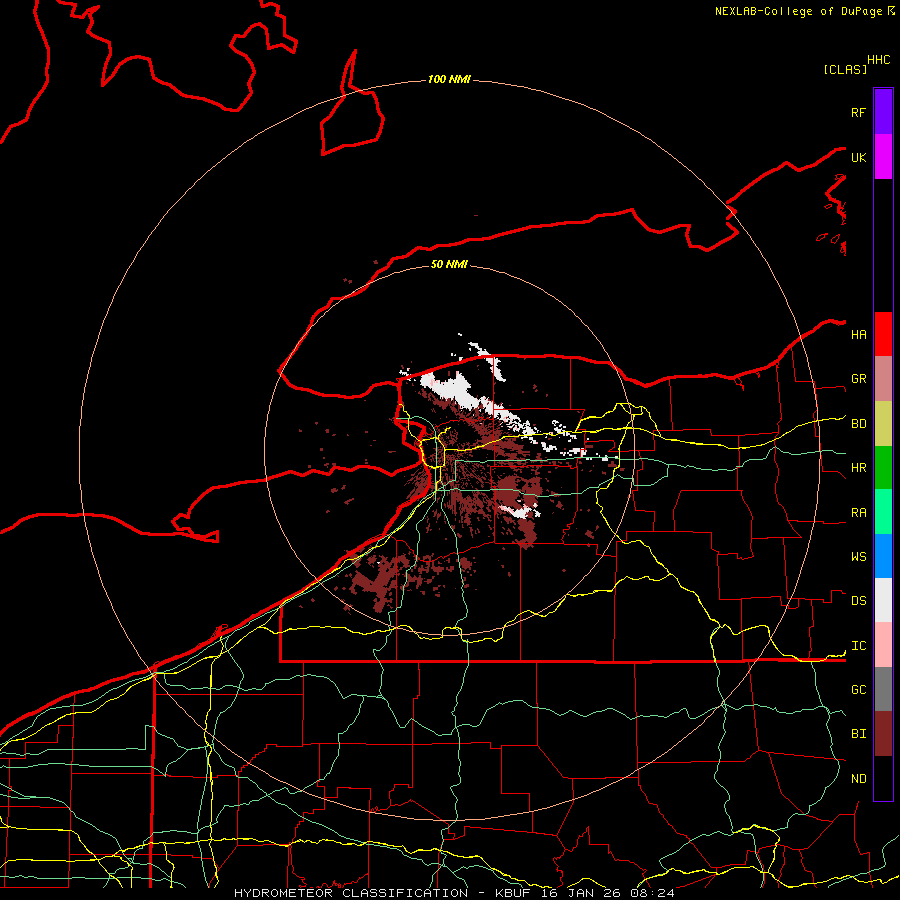Click the HA legend label

point(858,334)
